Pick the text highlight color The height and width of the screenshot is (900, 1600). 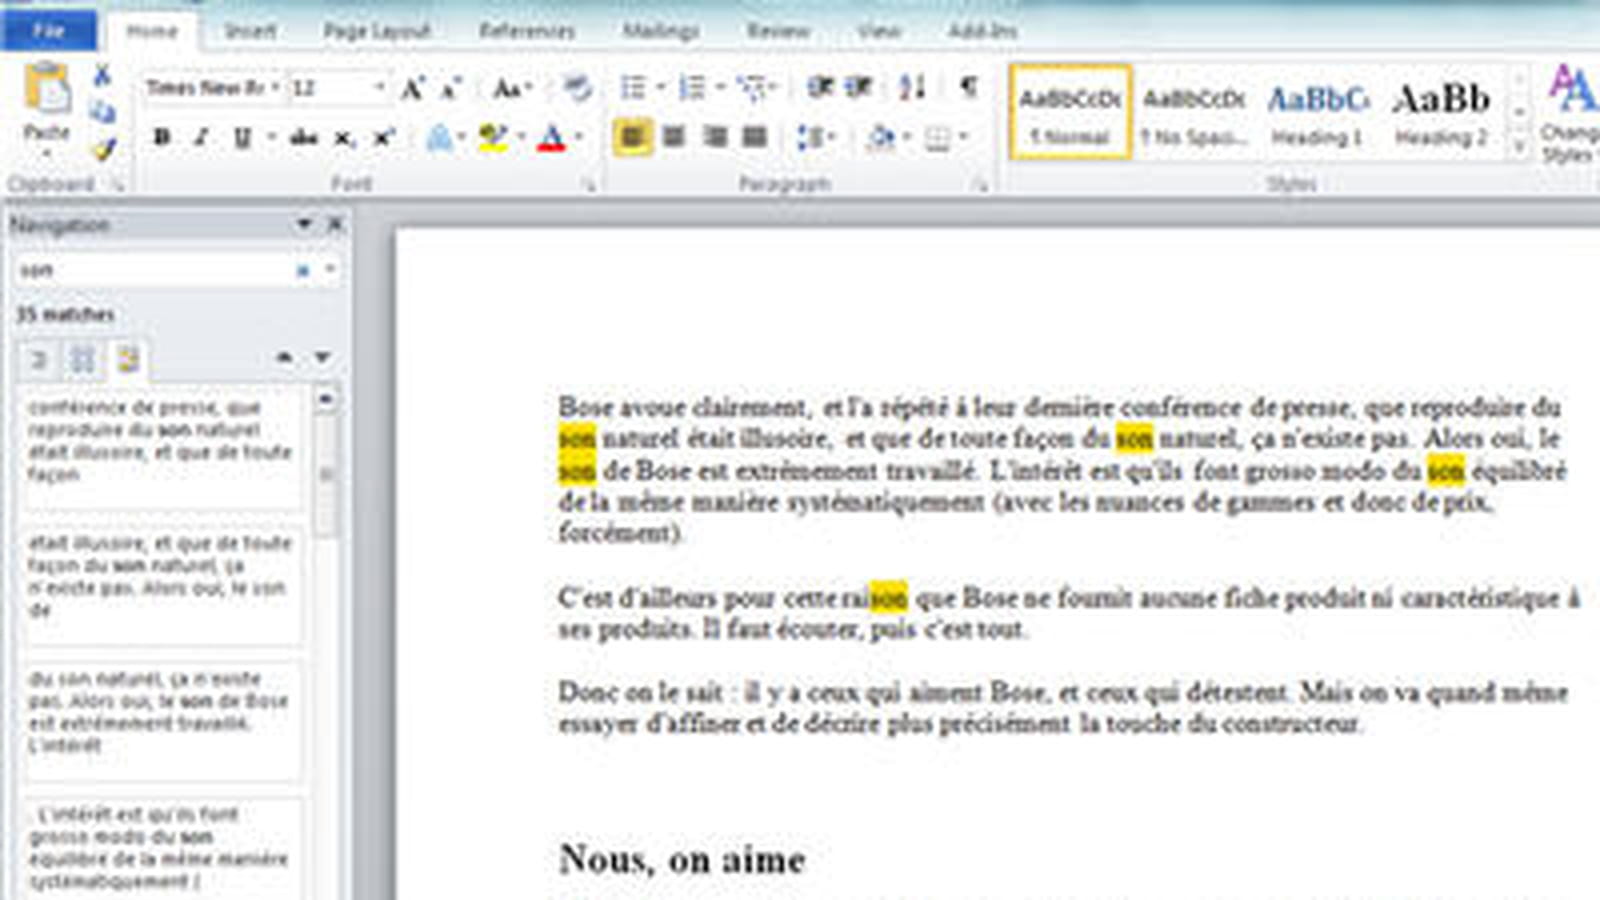click(492, 138)
